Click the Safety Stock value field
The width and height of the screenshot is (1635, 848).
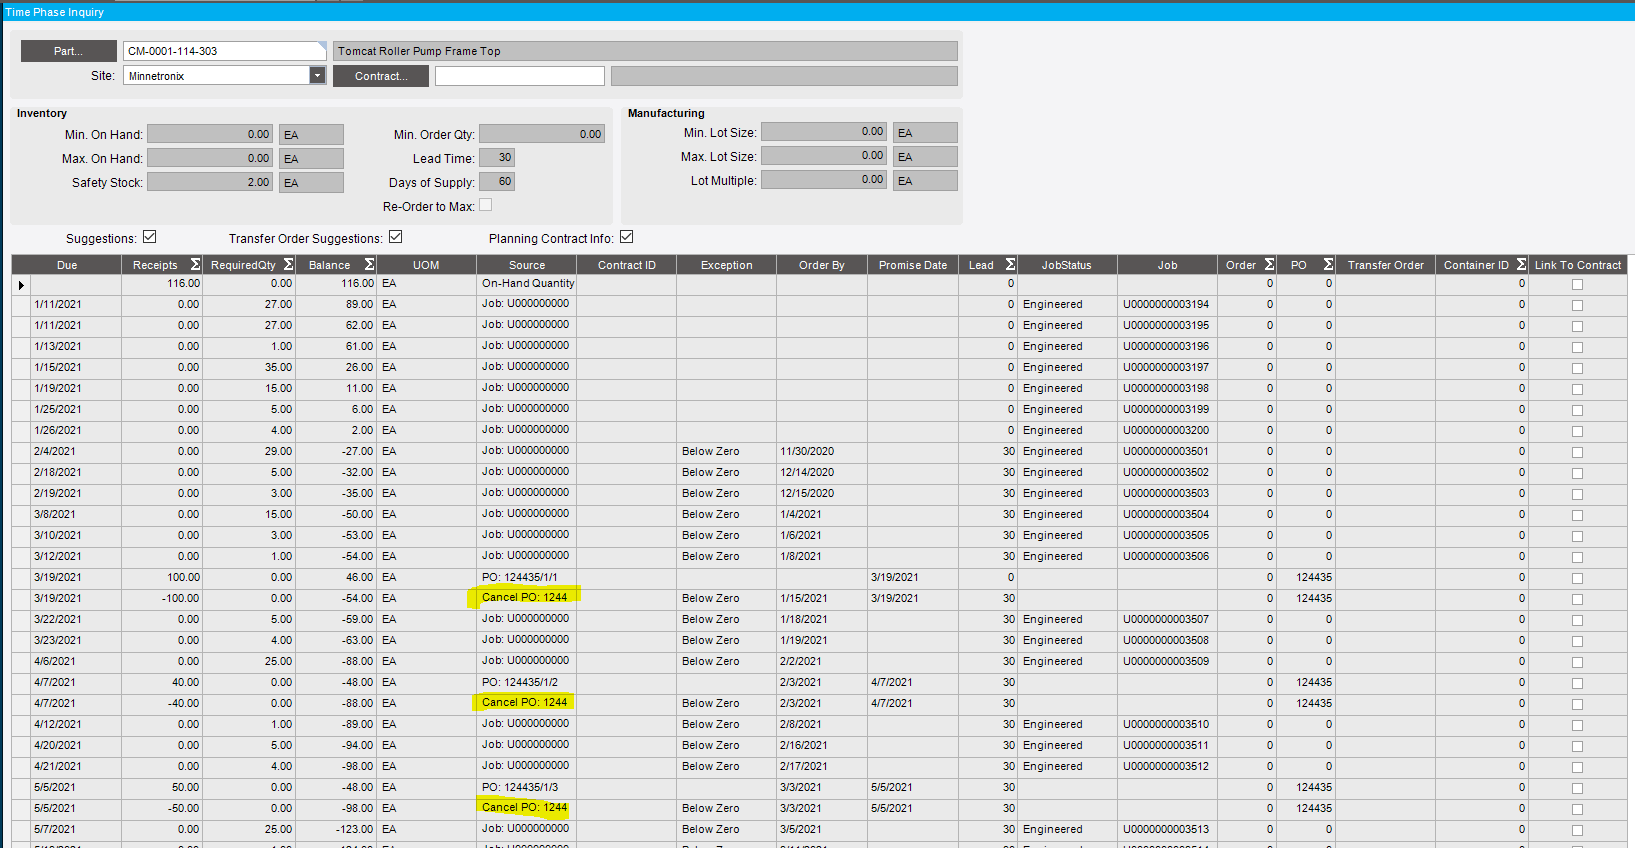(x=210, y=182)
